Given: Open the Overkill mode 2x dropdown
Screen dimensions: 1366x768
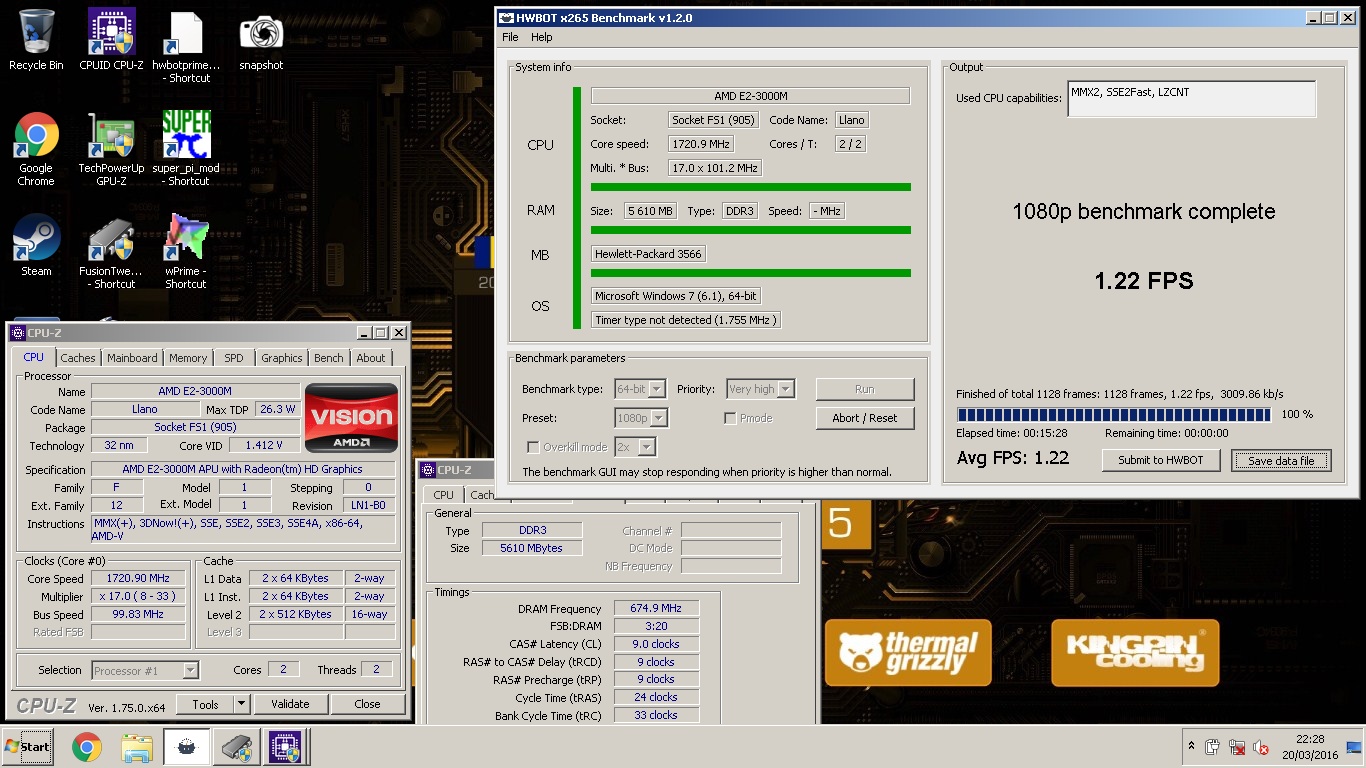Looking at the screenshot, I should pyautogui.click(x=635, y=447).
